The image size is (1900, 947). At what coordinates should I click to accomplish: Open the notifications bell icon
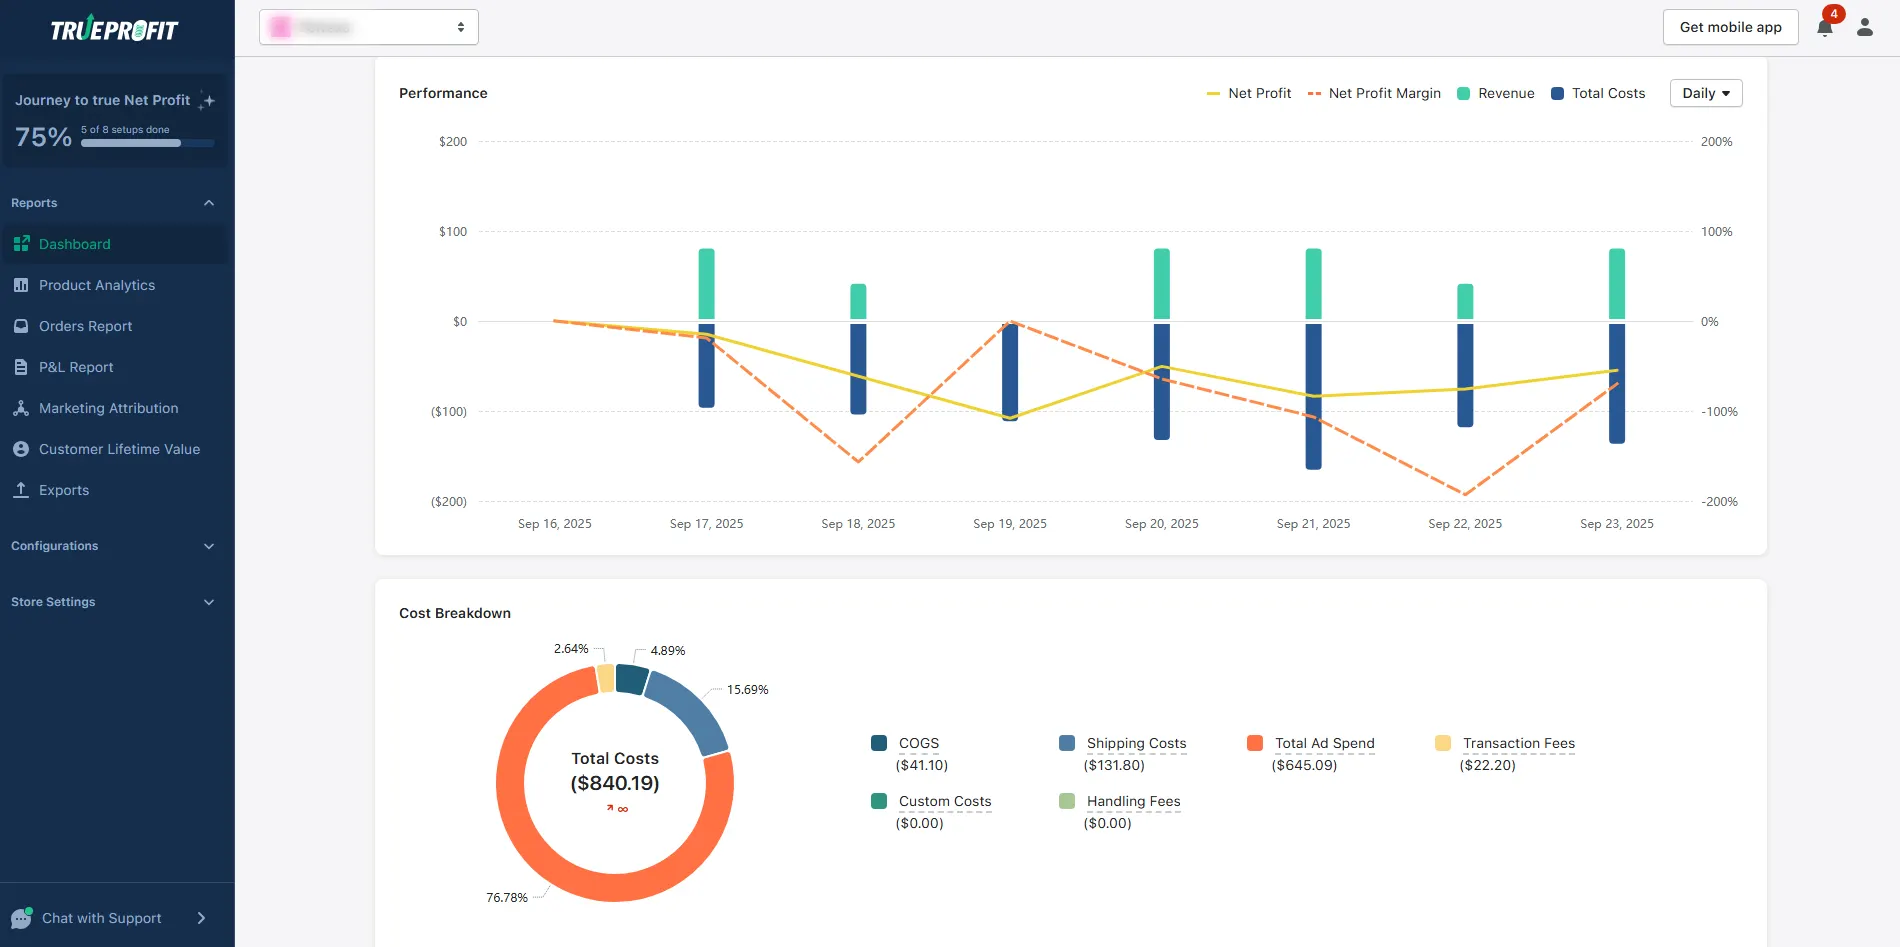[1825, 27]
